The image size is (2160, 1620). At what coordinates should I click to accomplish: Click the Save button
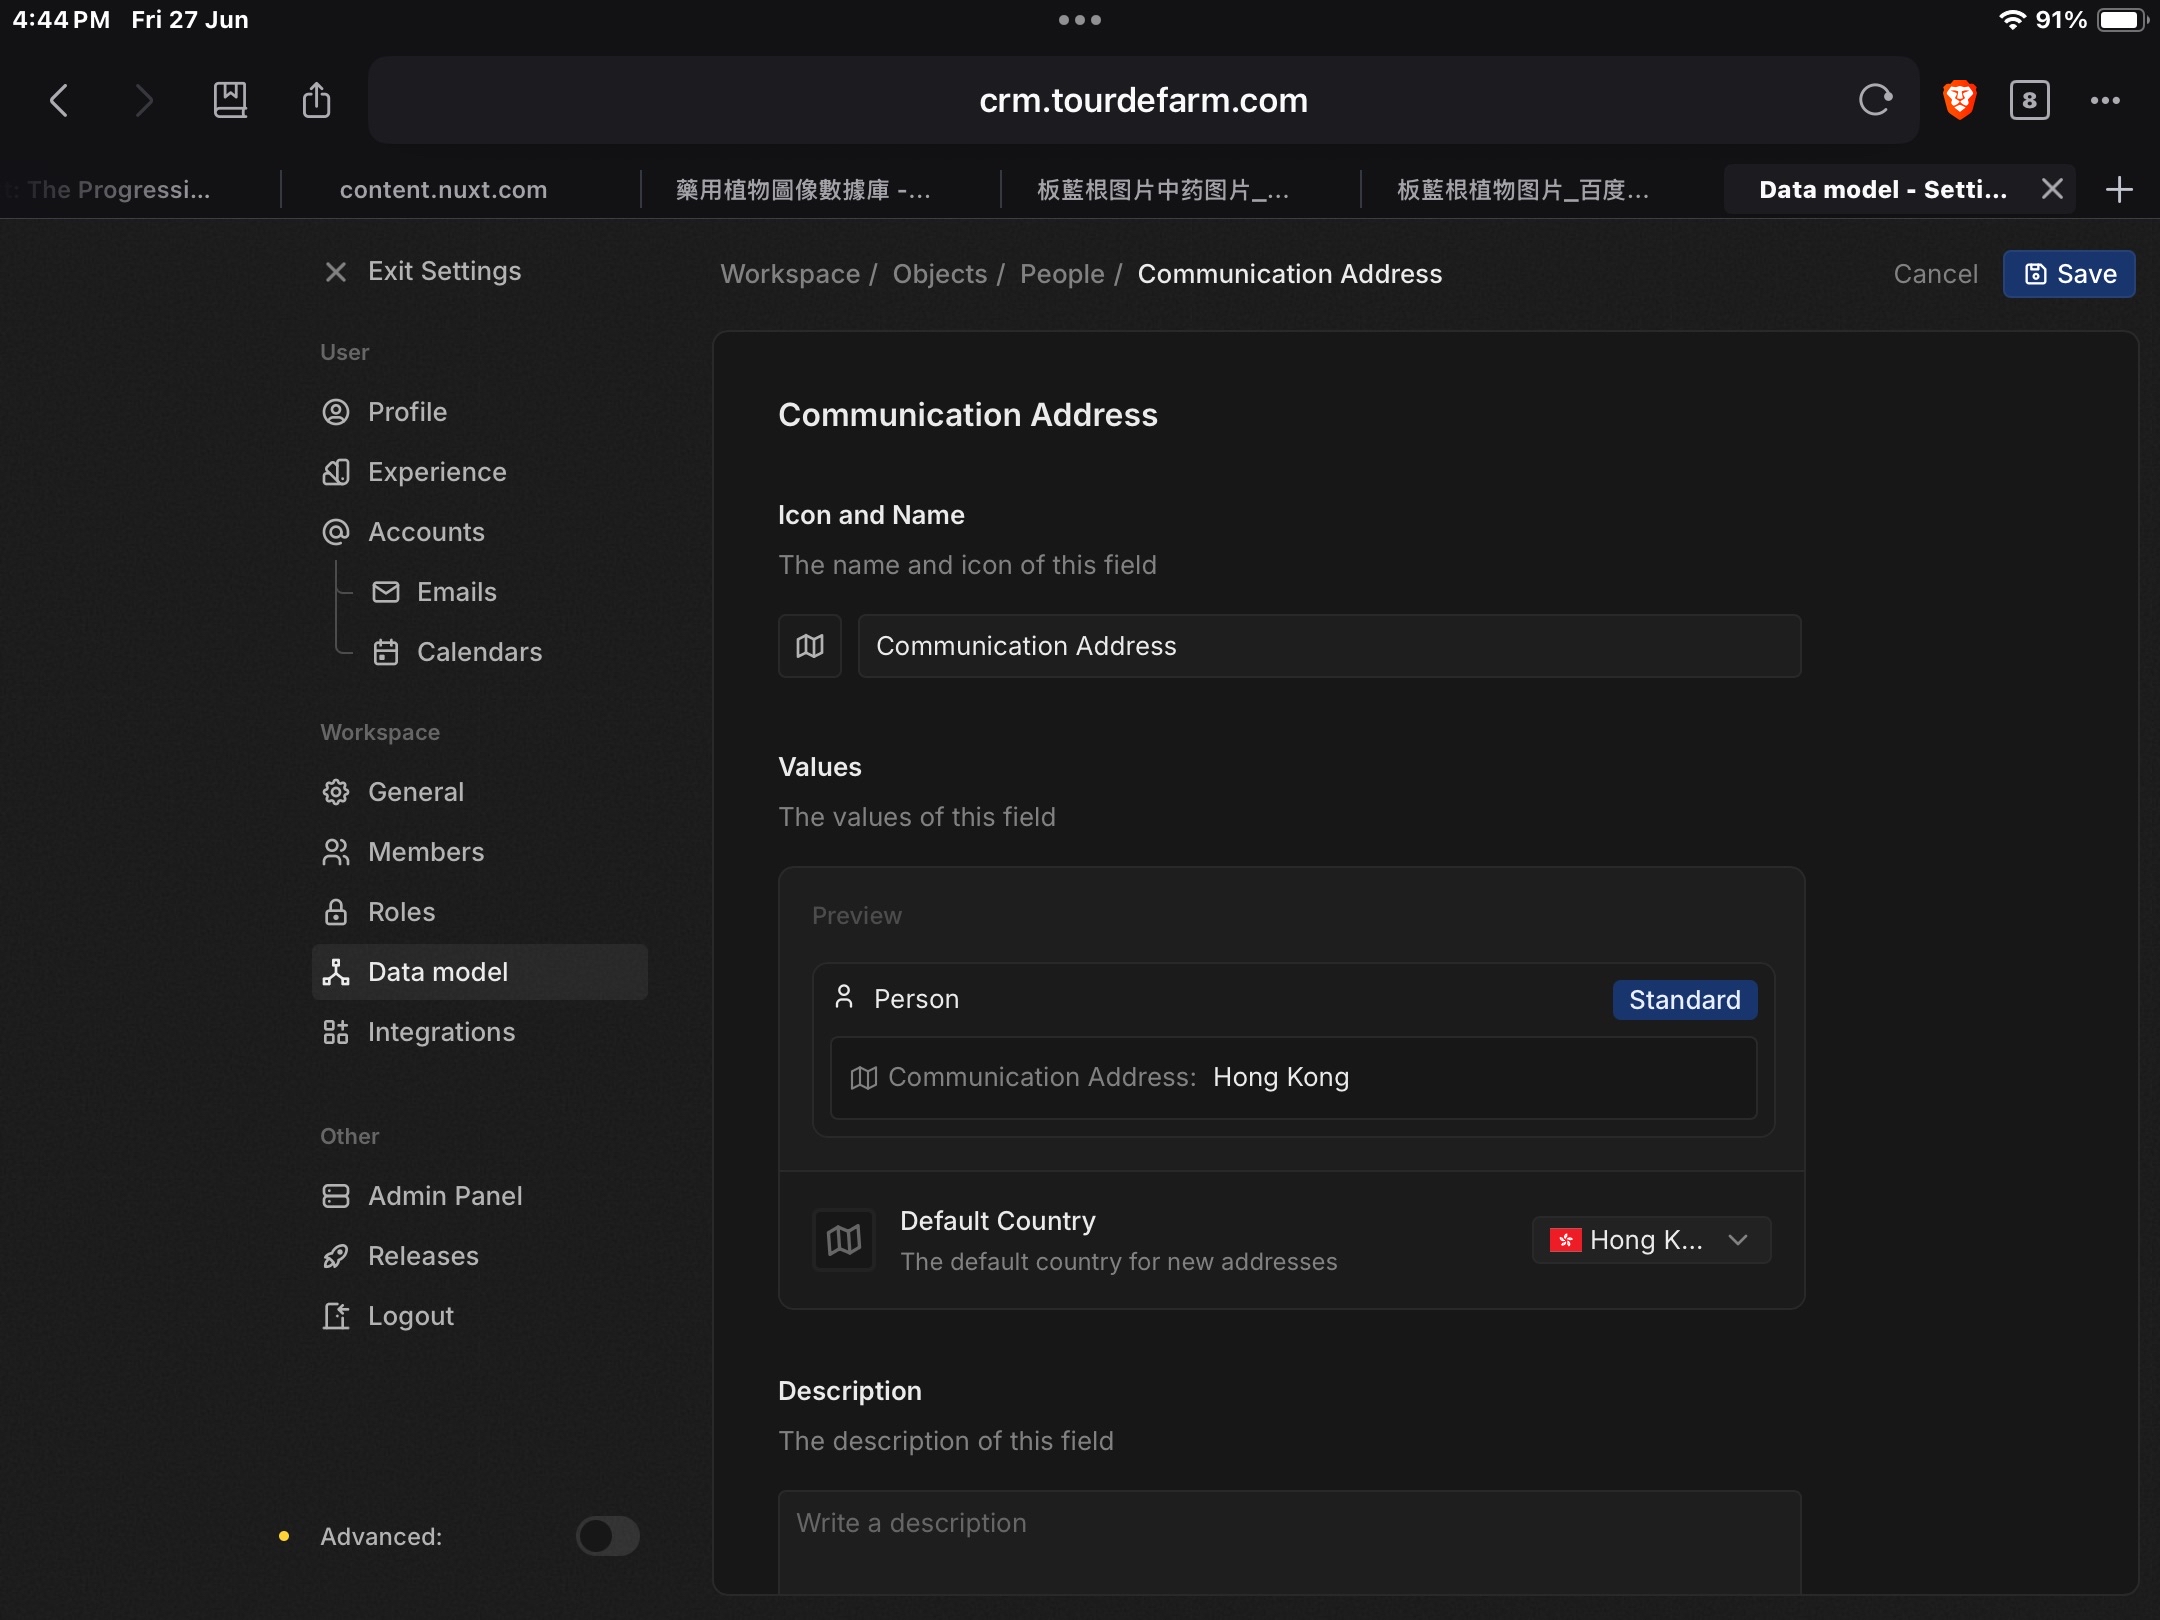[x=2069, y=274]
